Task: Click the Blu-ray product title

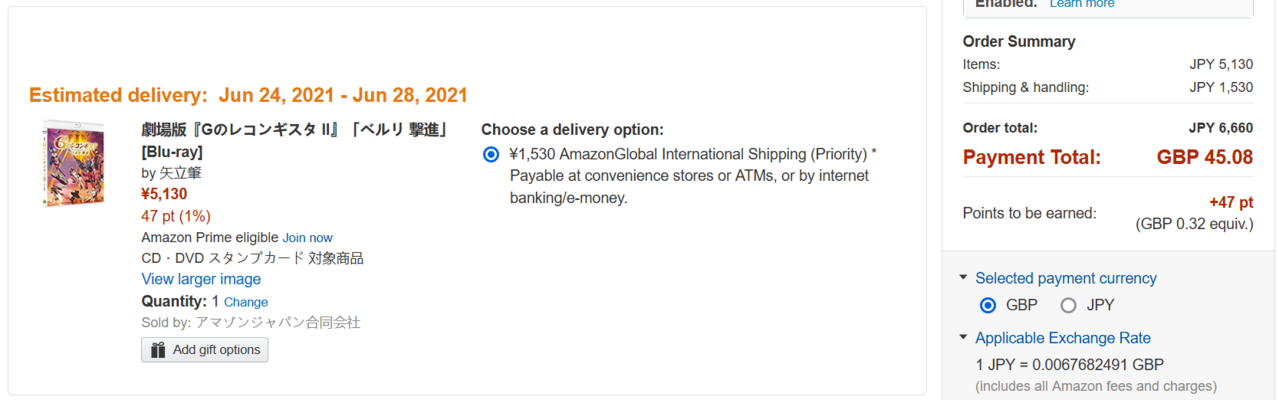Action: tap(294, 130)
